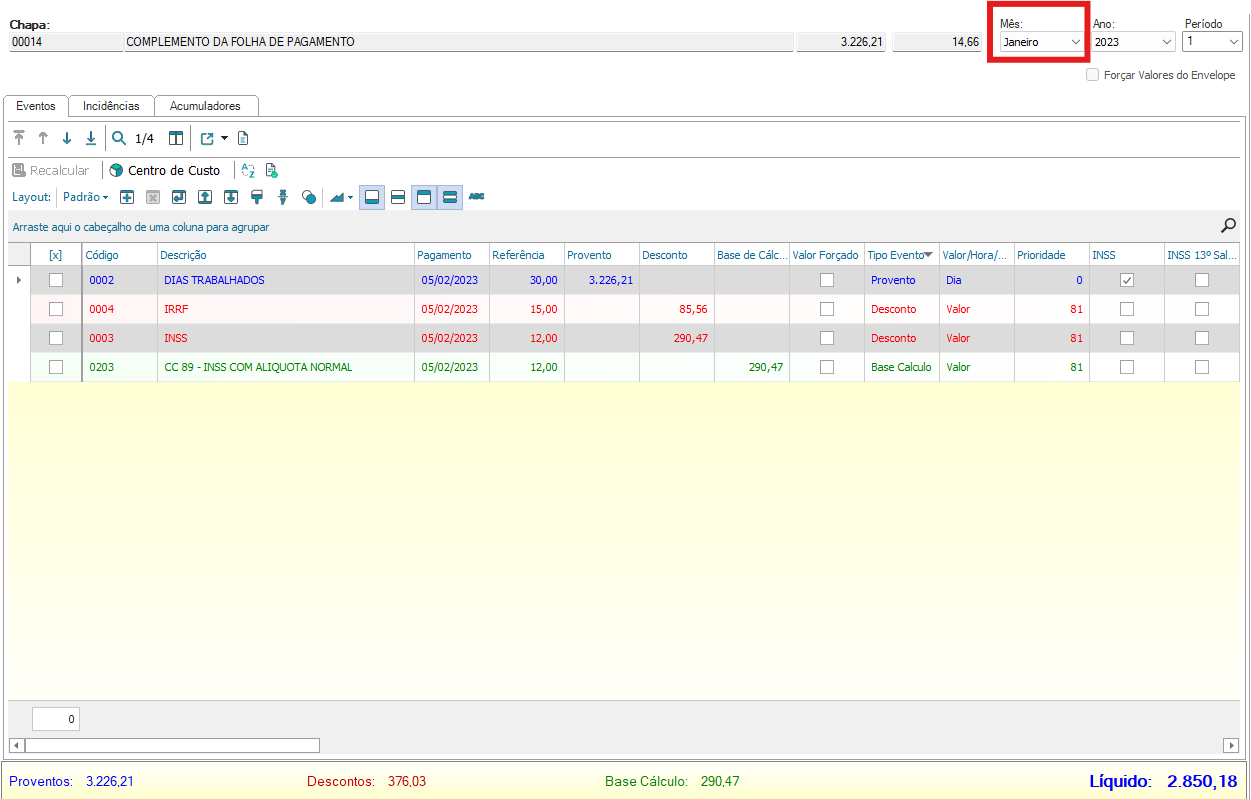Sort by the Descrição column header

286,255
